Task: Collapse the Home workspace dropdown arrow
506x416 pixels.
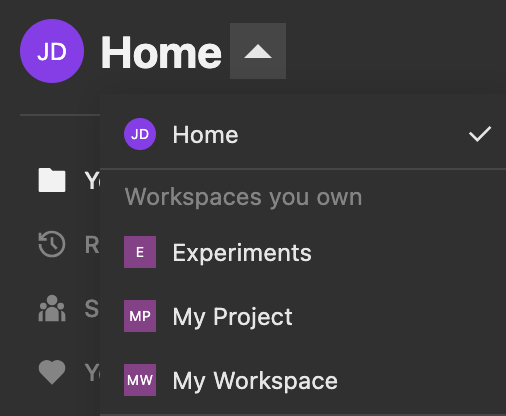Action: click(x=258, y=51)
